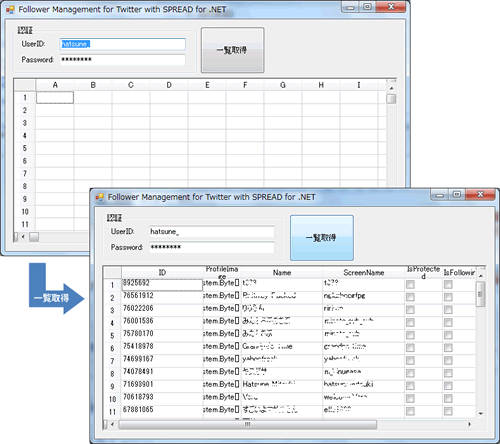Image resolution: width=500 pixels, height=444 pixels.
Task: Maximize the front Follower Management window
Action: point(457,195)
